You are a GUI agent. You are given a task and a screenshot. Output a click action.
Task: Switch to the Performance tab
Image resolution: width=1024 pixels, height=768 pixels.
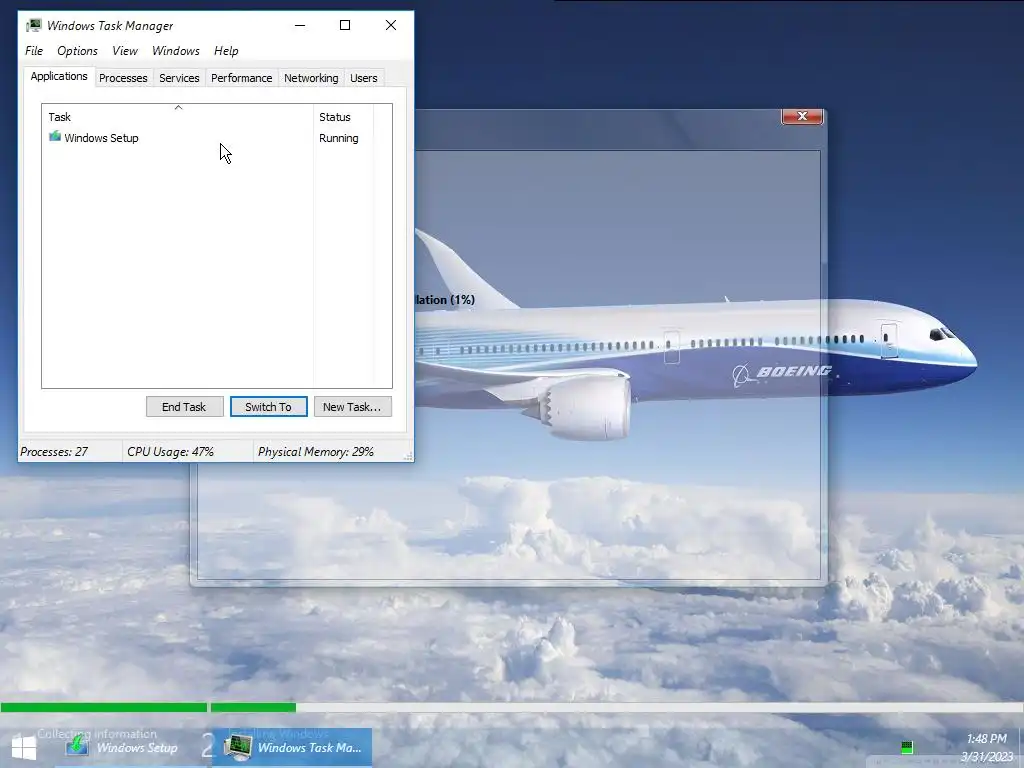coord(242,78)
